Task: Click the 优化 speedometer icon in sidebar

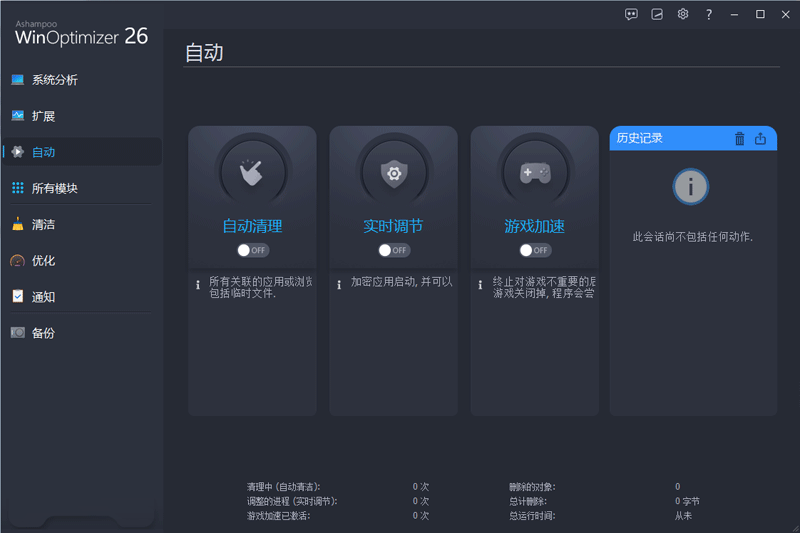Action: (x=18, y=261)
